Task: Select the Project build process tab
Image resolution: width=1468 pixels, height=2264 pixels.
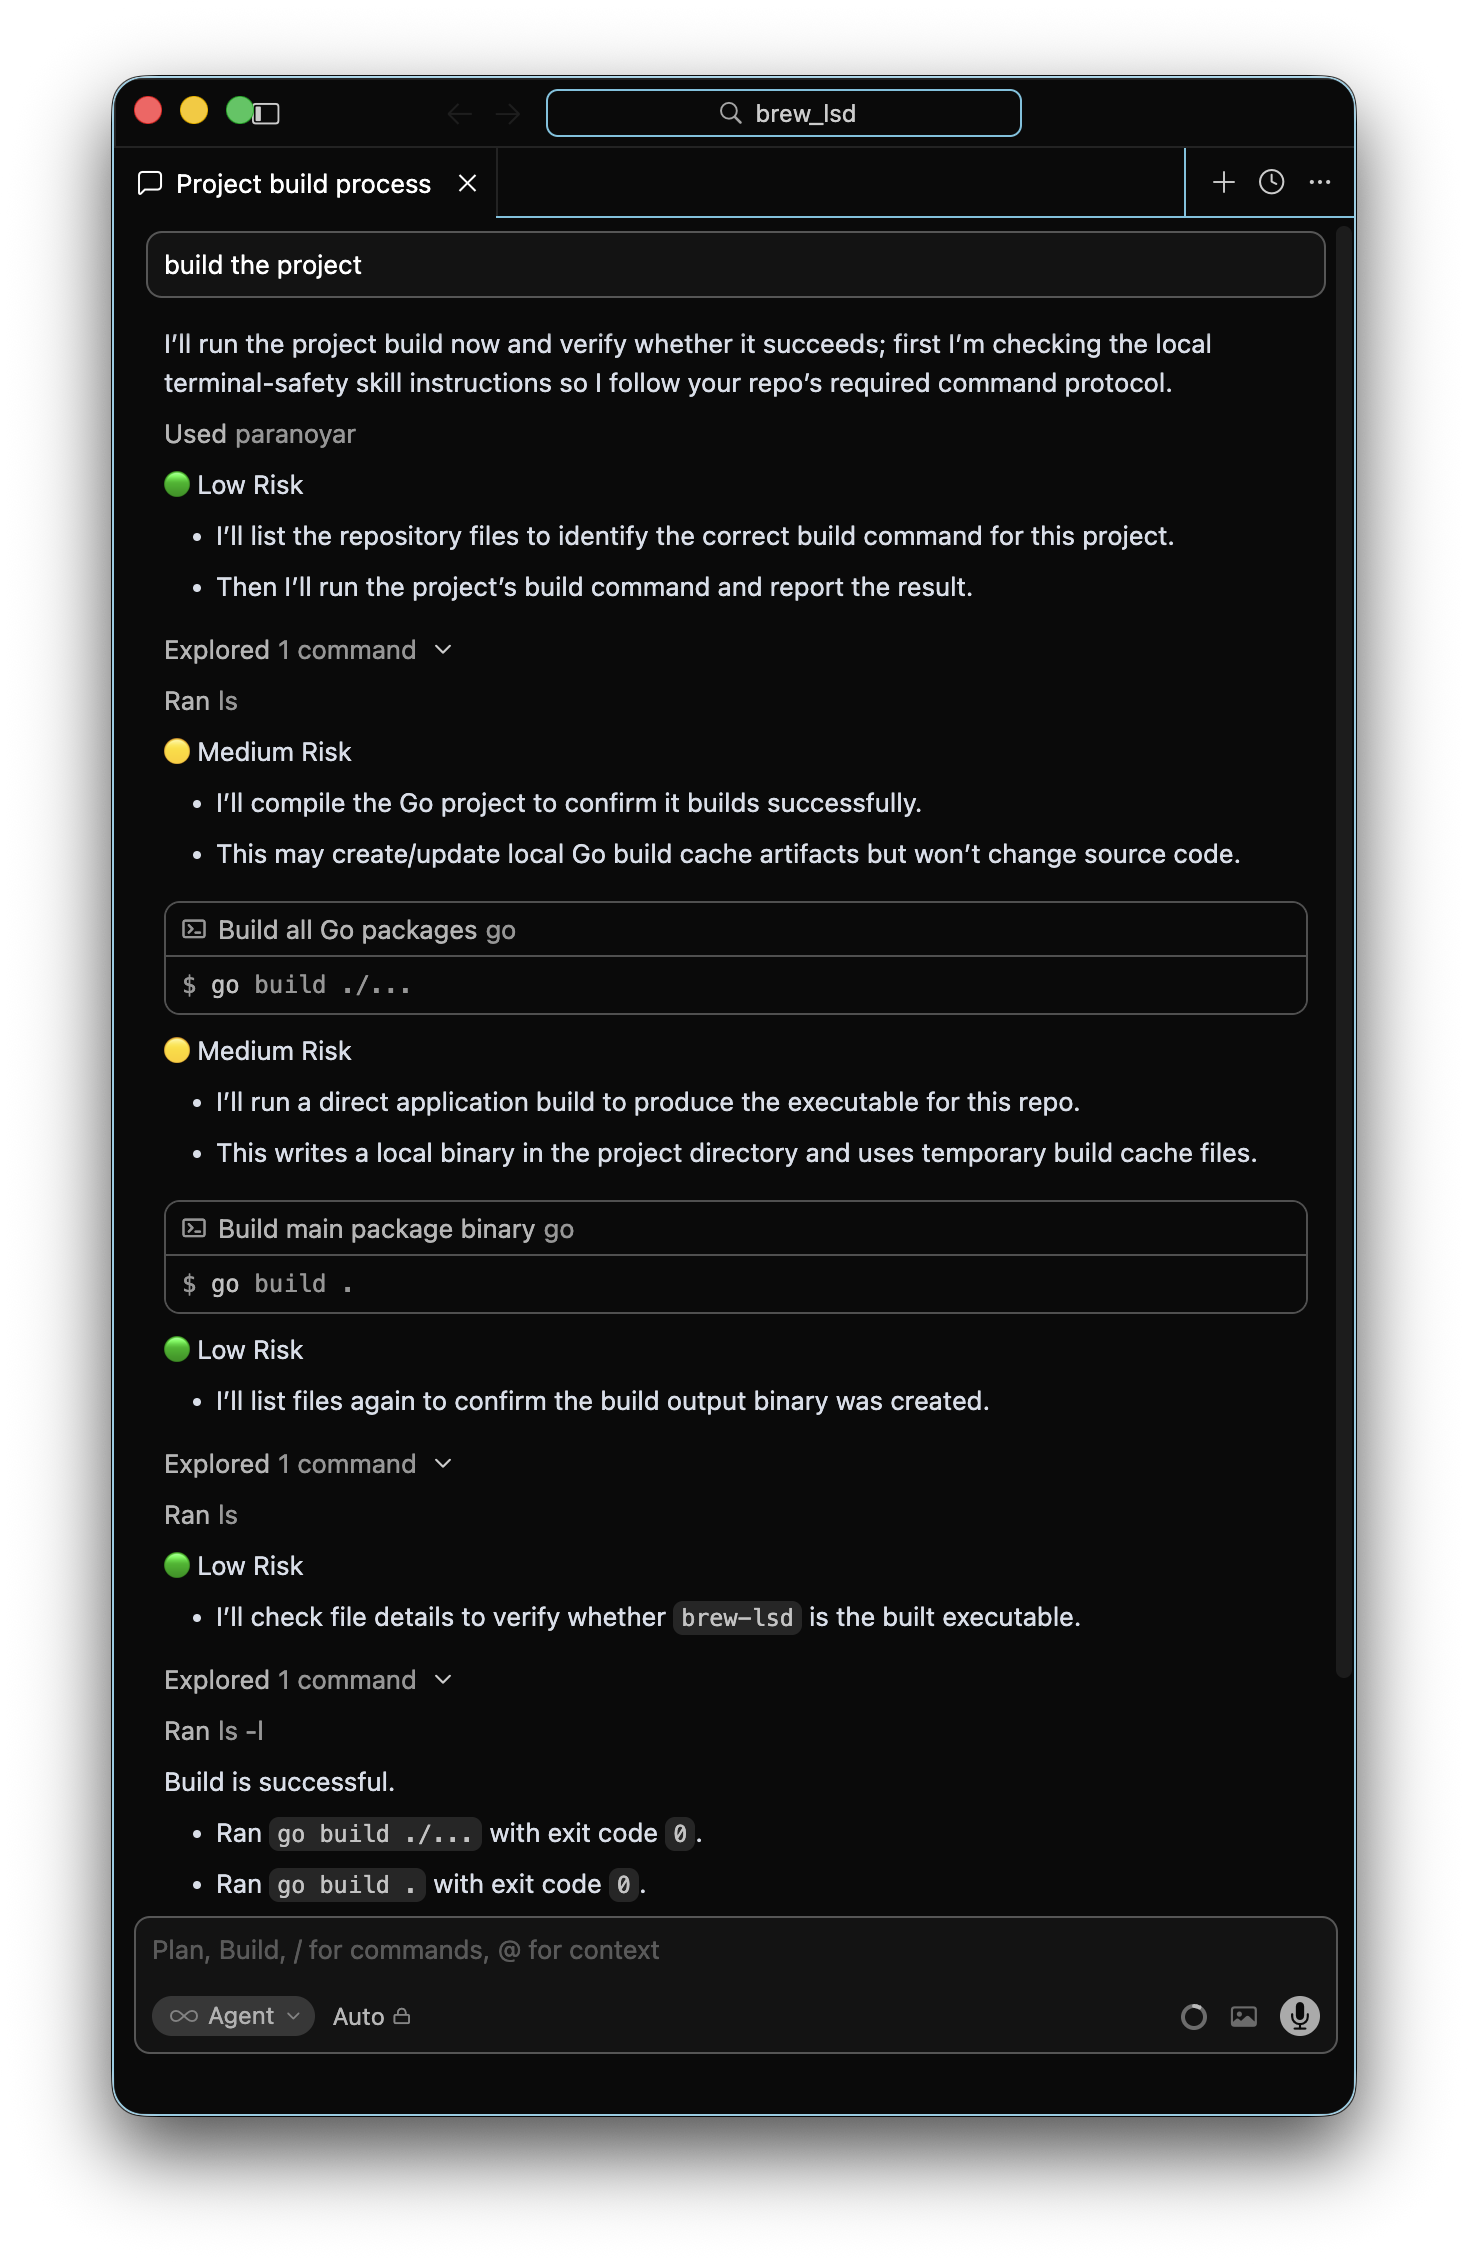Action: (302, 184)
